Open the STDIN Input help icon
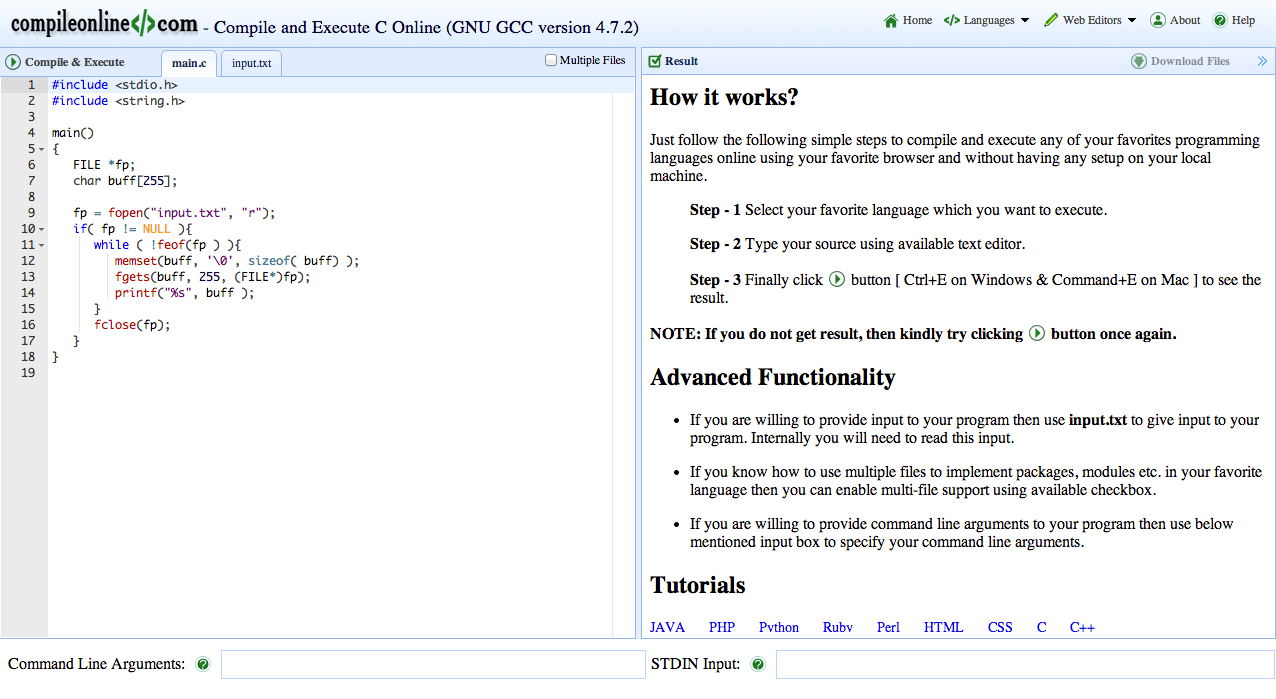 (758, 664)
